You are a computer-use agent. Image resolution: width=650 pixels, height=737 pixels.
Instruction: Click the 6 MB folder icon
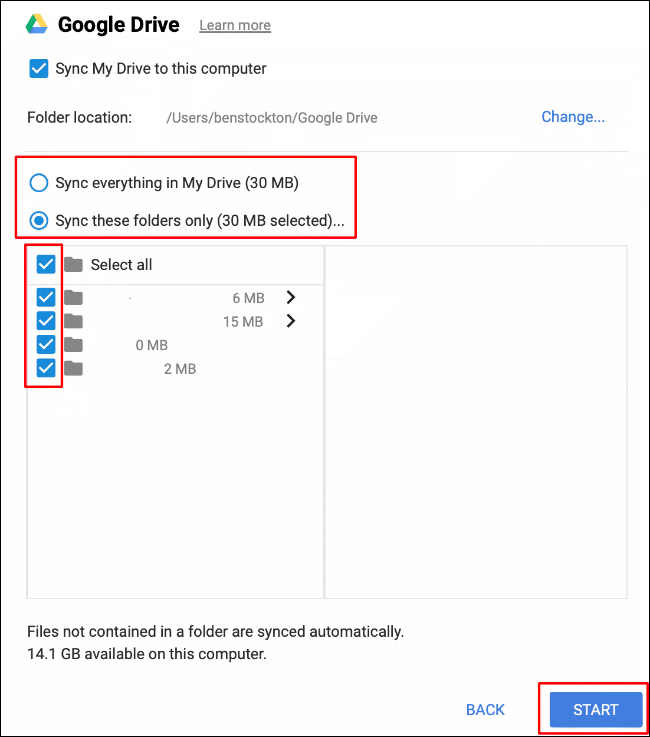coord(73,298)
